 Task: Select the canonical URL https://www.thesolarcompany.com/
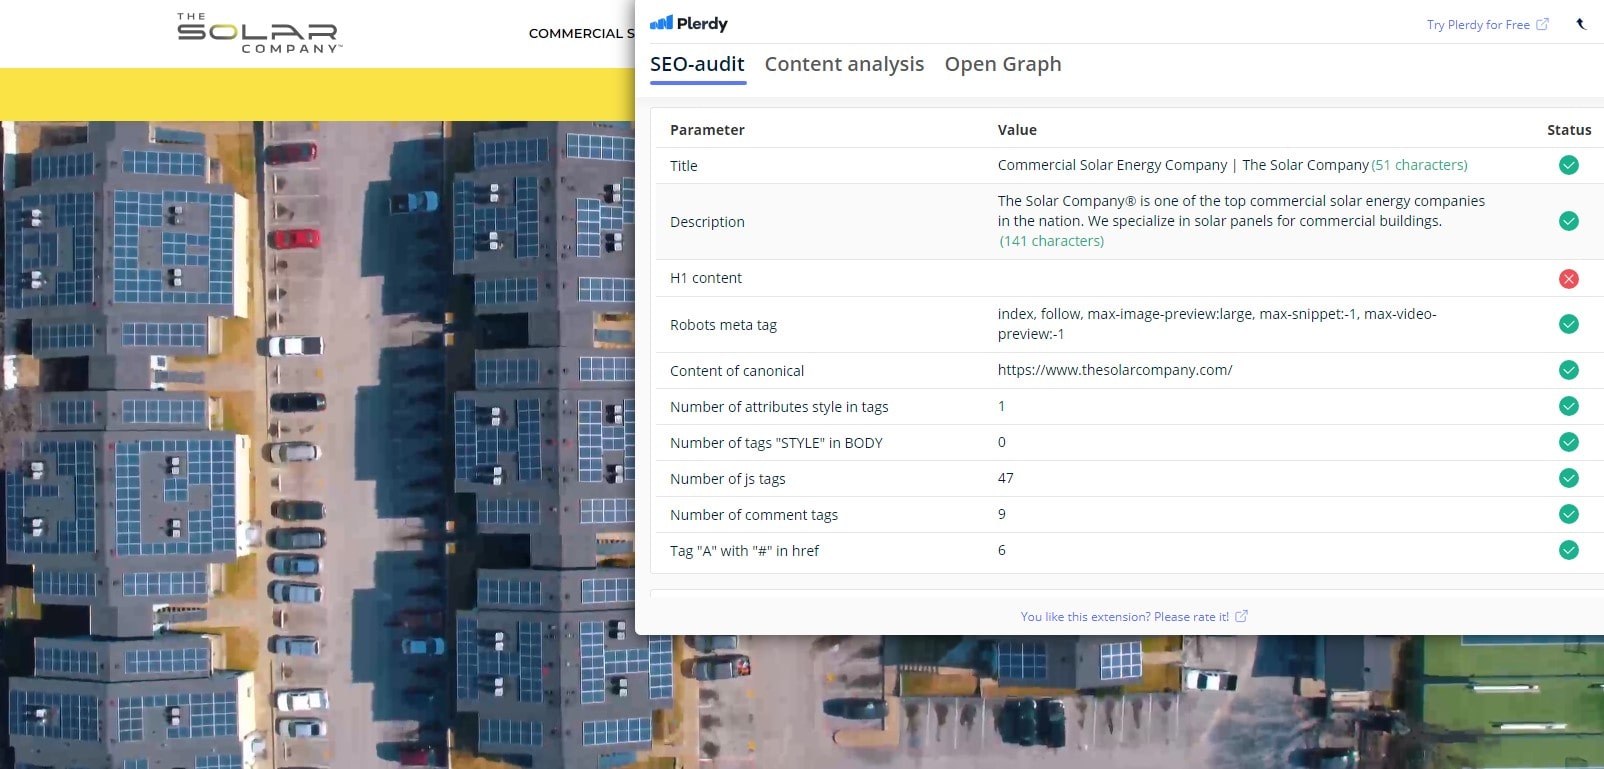click(x=1115, y=370)
